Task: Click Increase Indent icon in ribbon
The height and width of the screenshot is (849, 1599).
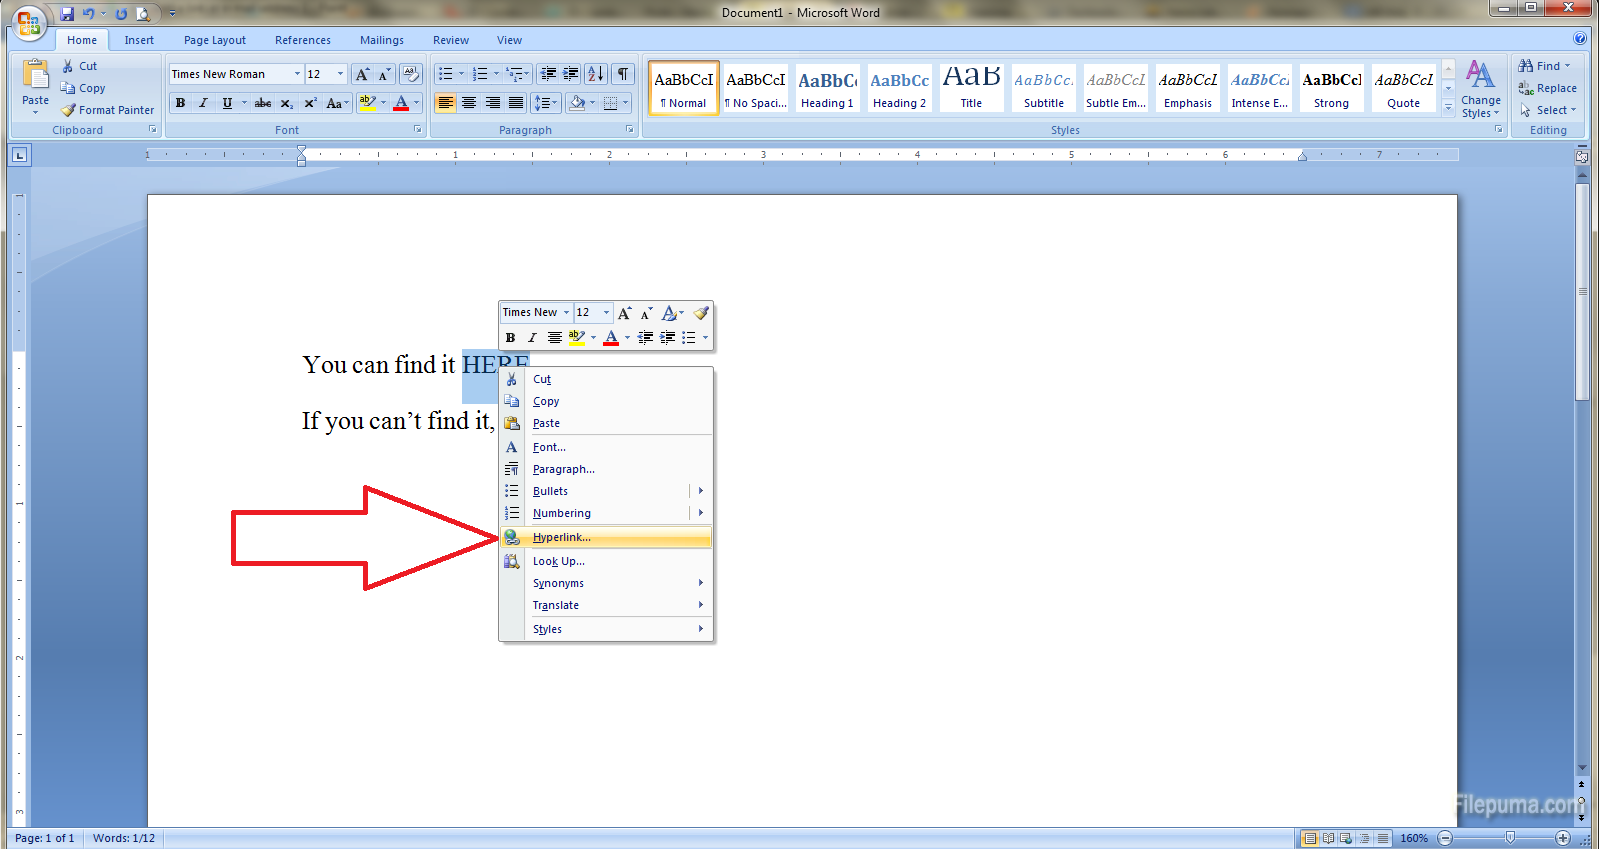Action: tap(571, 74)
